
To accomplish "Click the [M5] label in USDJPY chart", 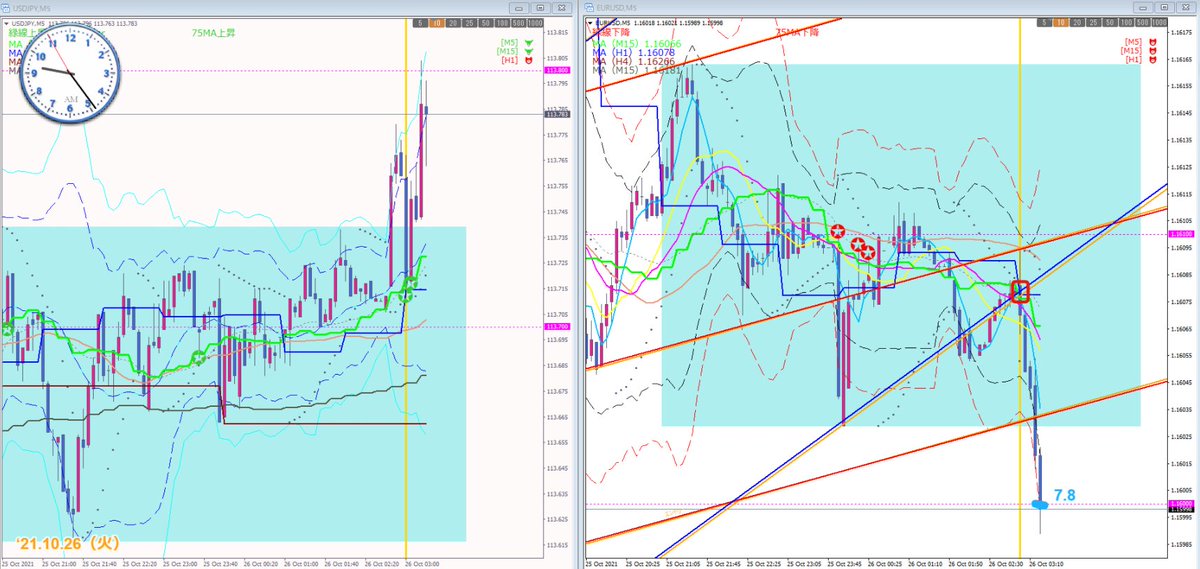I will tap(509, 43).
